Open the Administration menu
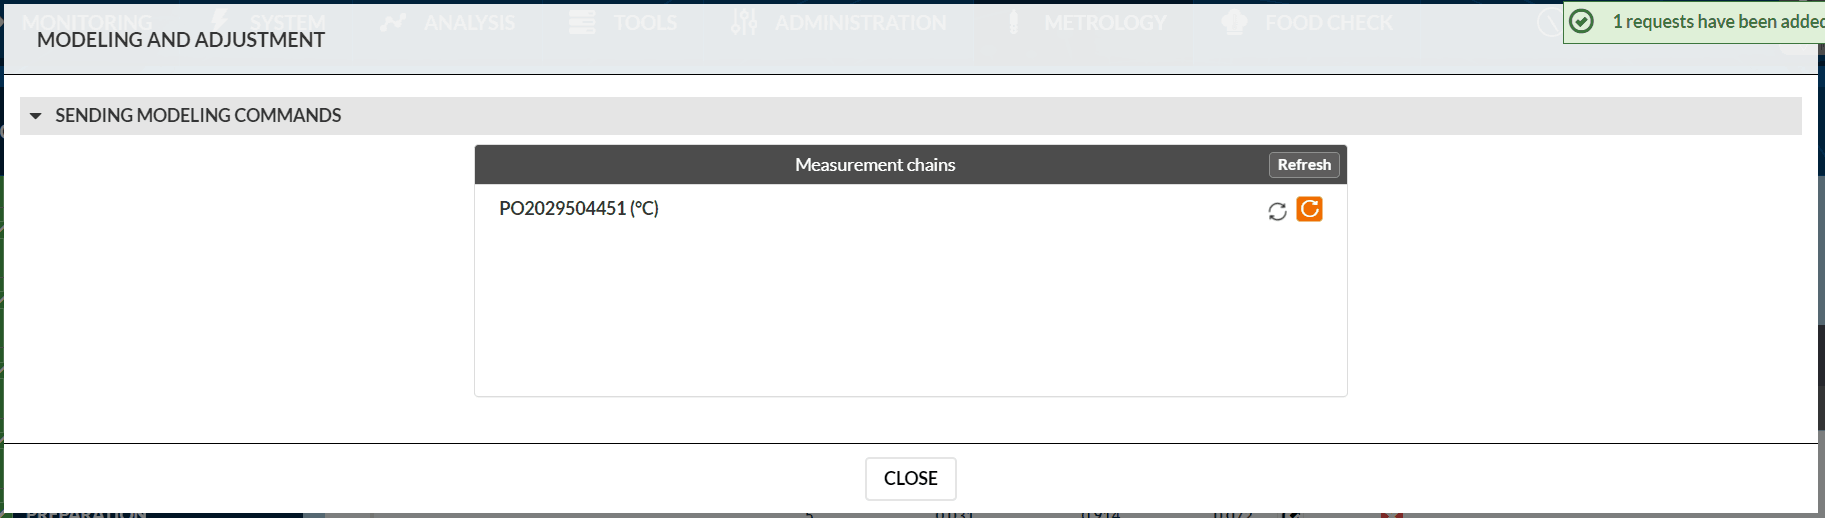 (860, 22)
